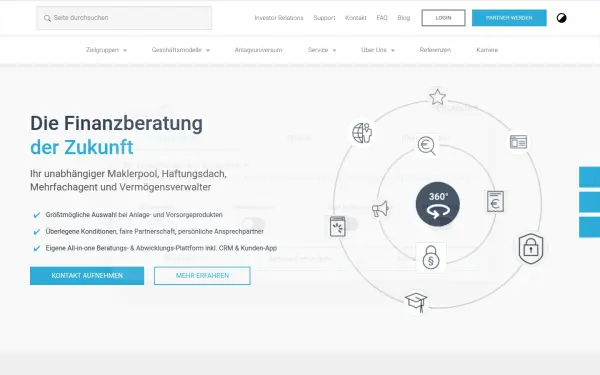Open the Blog link
This screenshot has width=600, height=375.
pos(404,18)
